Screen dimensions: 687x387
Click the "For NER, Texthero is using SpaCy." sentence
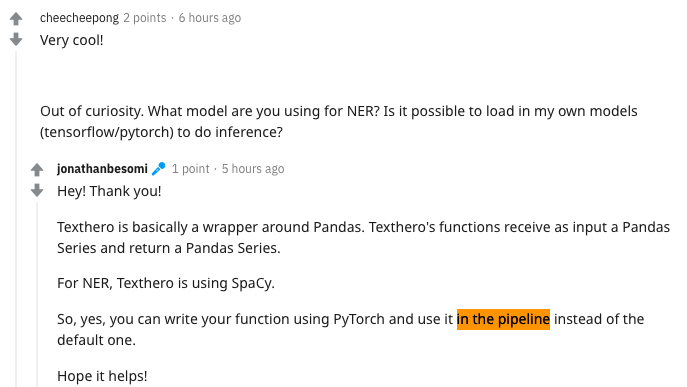tap(166, 283)
